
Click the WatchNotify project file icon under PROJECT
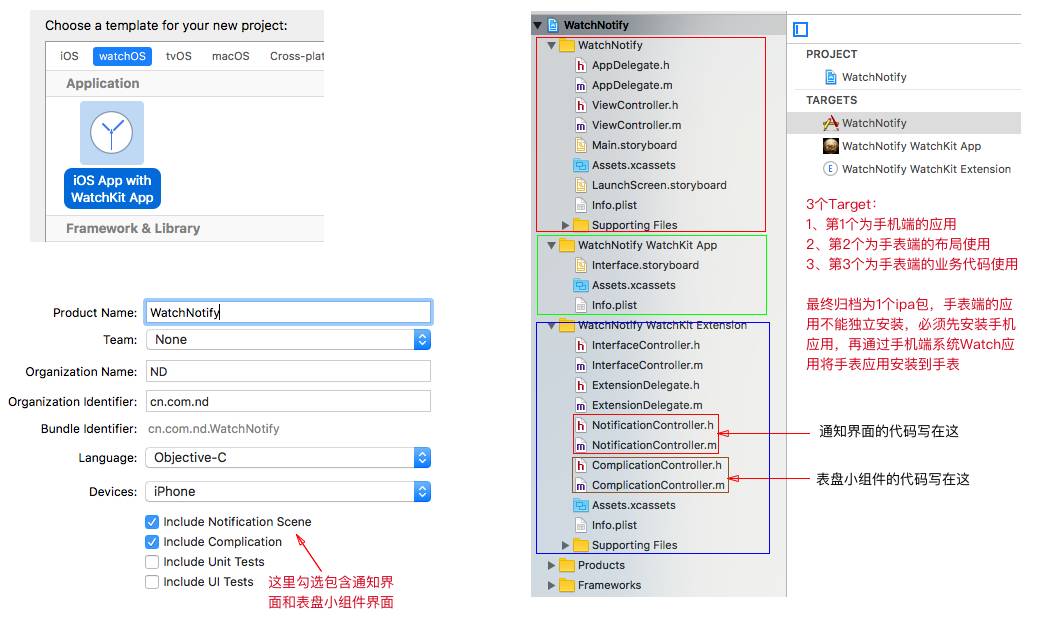click(831, 77)
